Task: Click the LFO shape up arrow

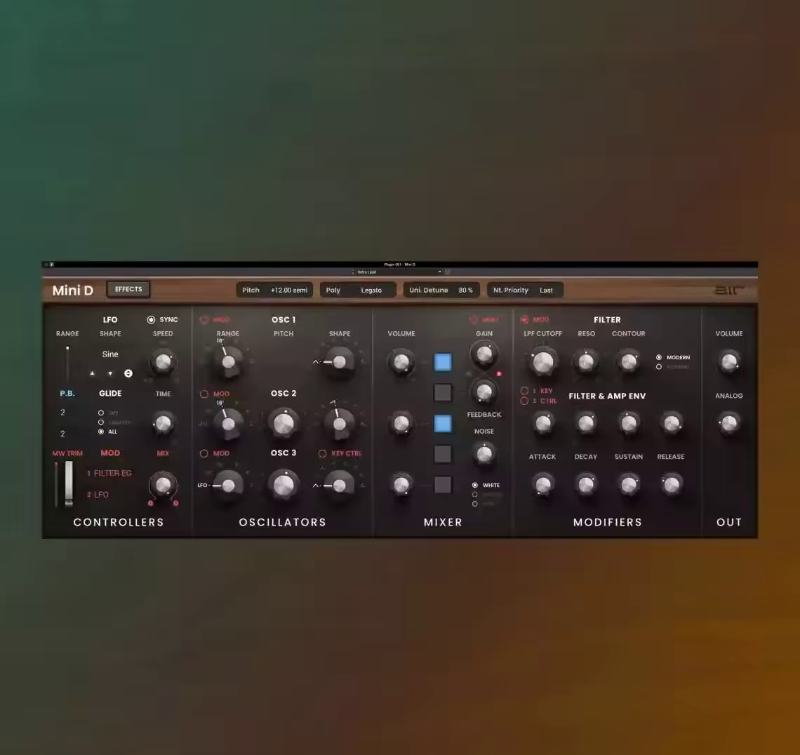Action: pos(92,373)
